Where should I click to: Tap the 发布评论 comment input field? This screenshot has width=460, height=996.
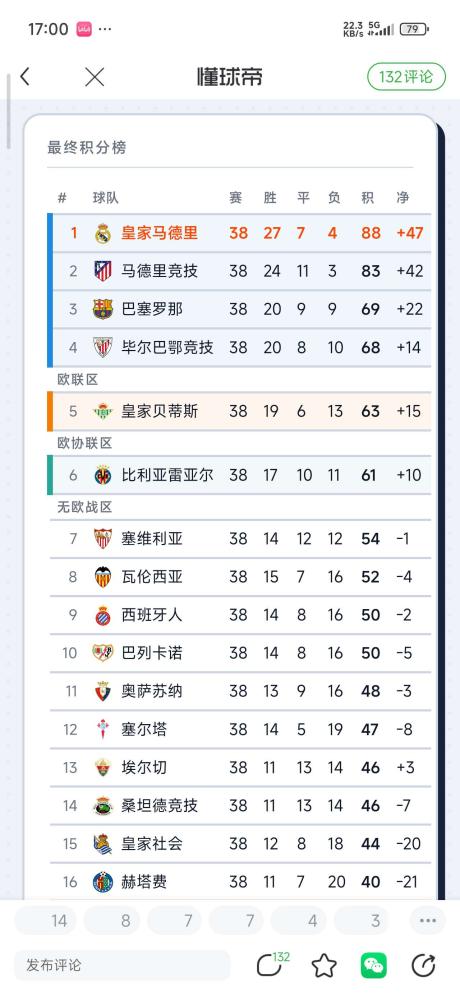pos(122,966)
